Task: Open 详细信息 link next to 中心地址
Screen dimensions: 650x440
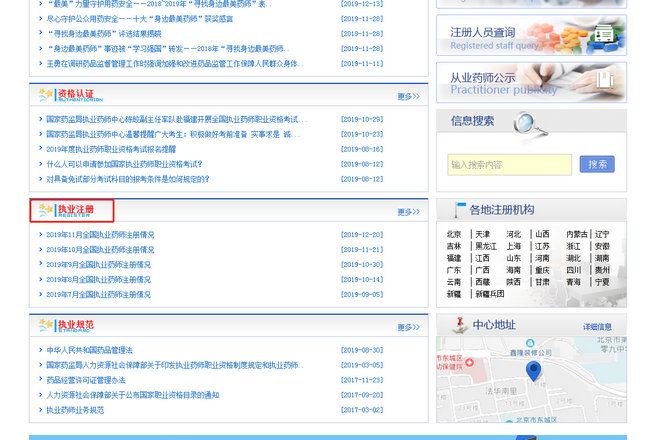Action: coord(597,327)
